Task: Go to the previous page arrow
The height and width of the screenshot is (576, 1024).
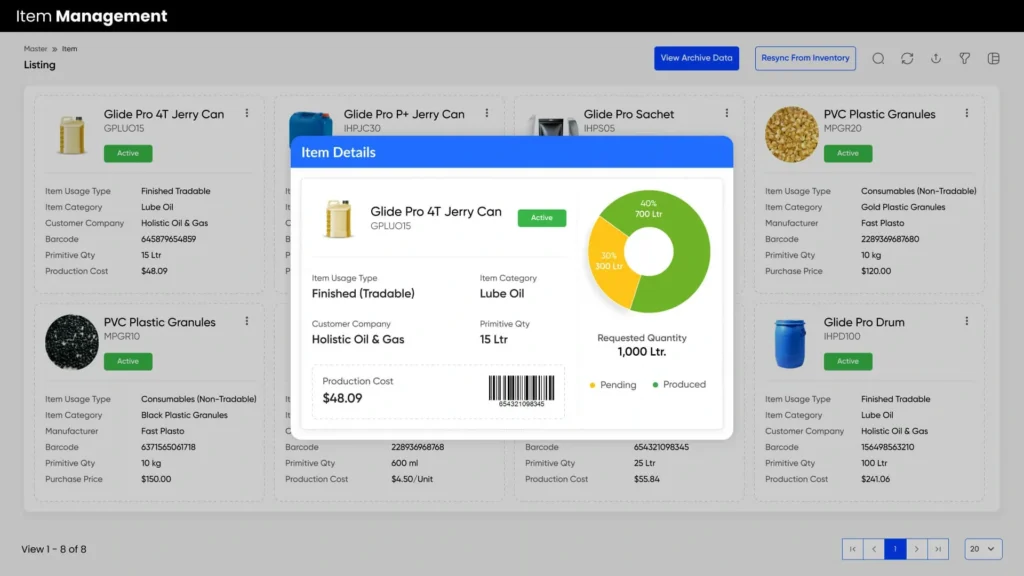Action: (x=874, y=549)
